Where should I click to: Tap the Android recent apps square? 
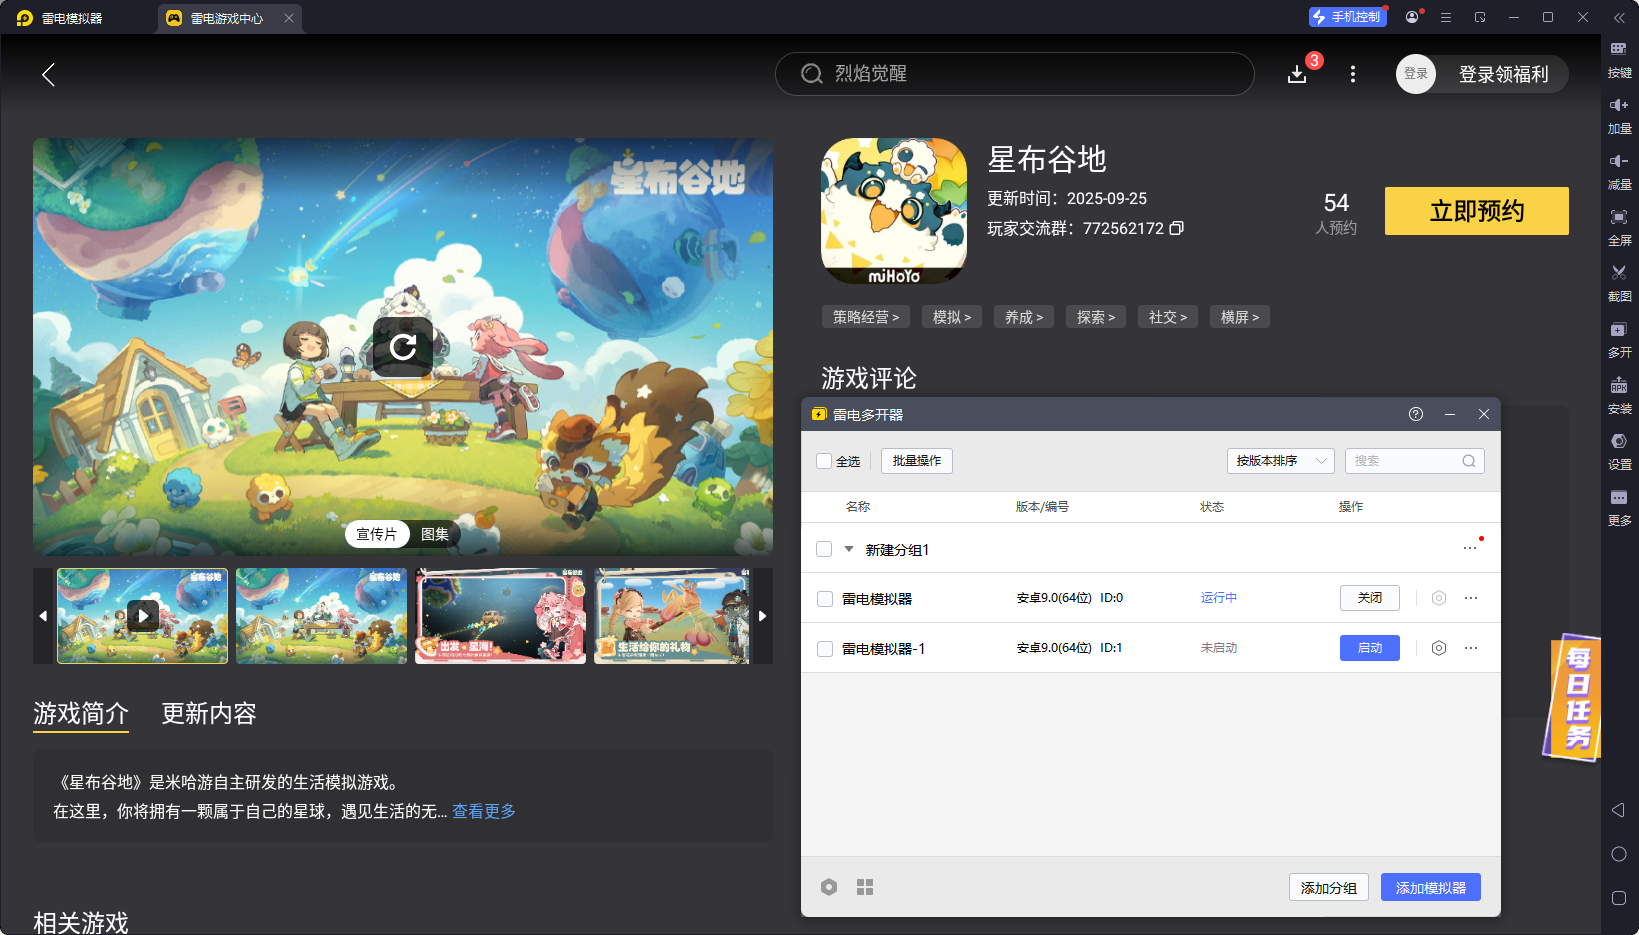(1619, 898)
